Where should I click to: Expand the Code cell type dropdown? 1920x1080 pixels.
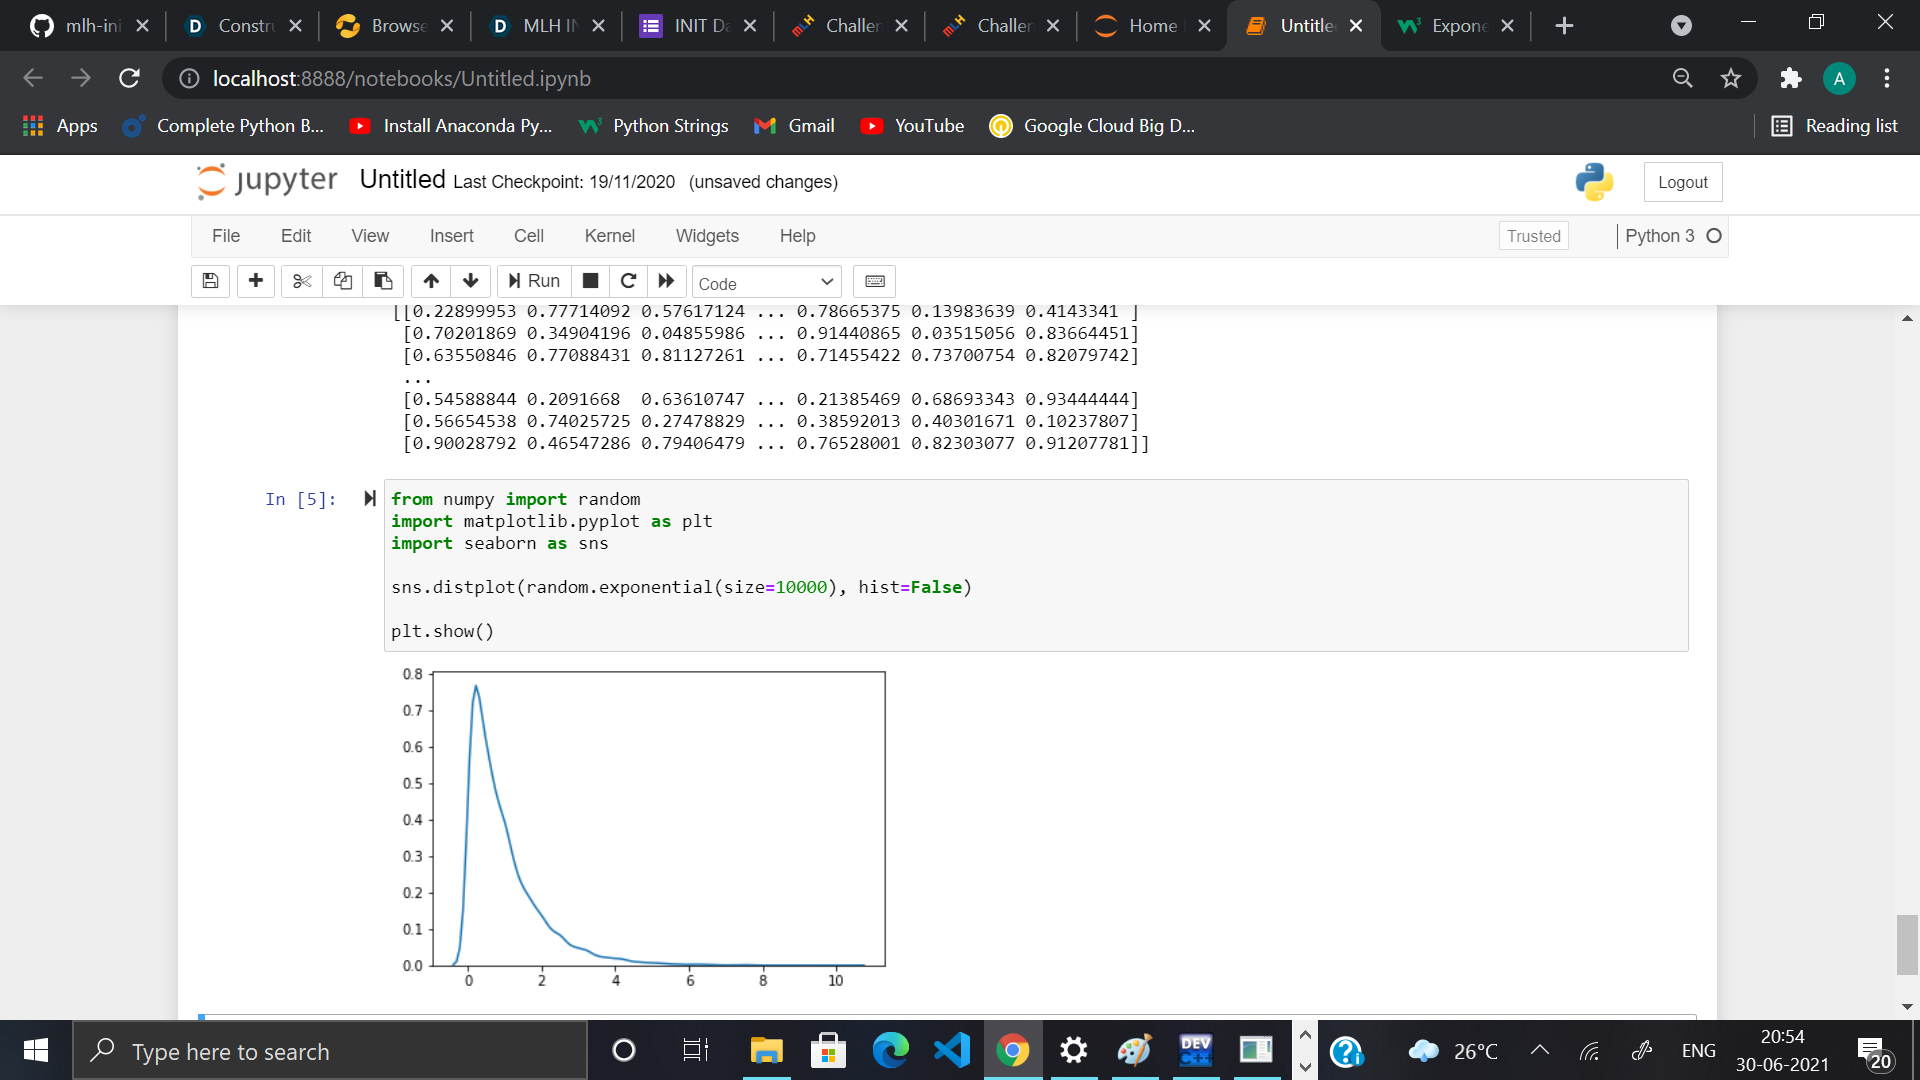pyautogui.click(x=766, y=283)
